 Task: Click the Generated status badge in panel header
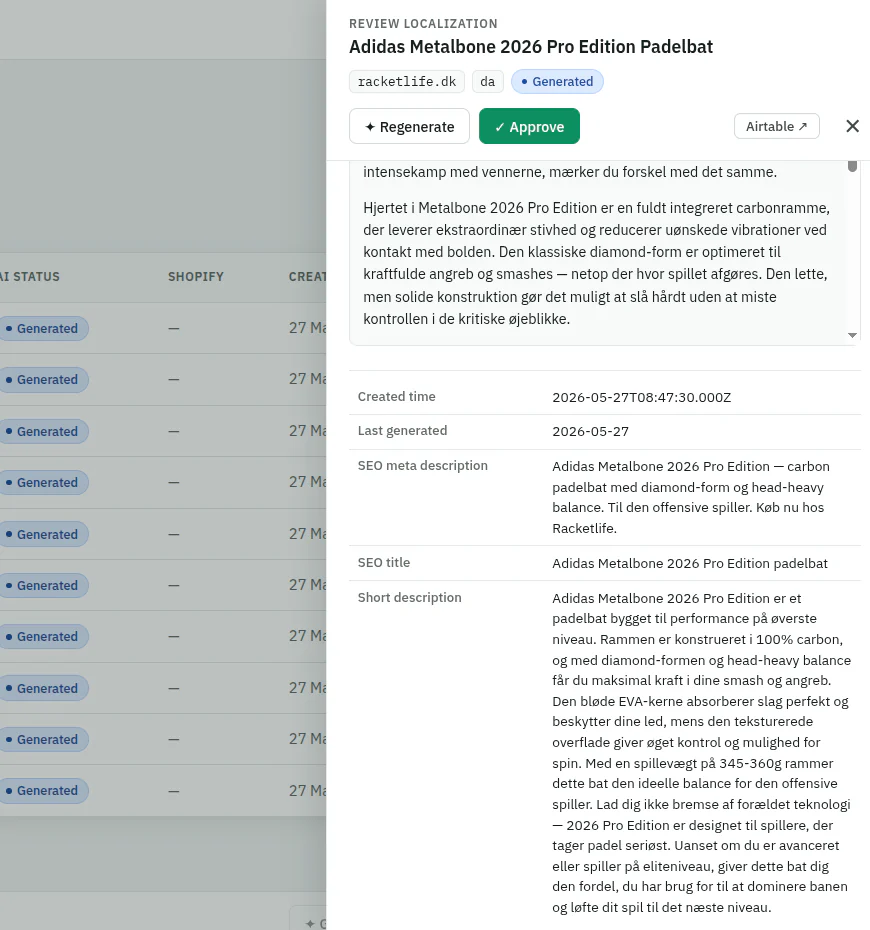[557, 81]
